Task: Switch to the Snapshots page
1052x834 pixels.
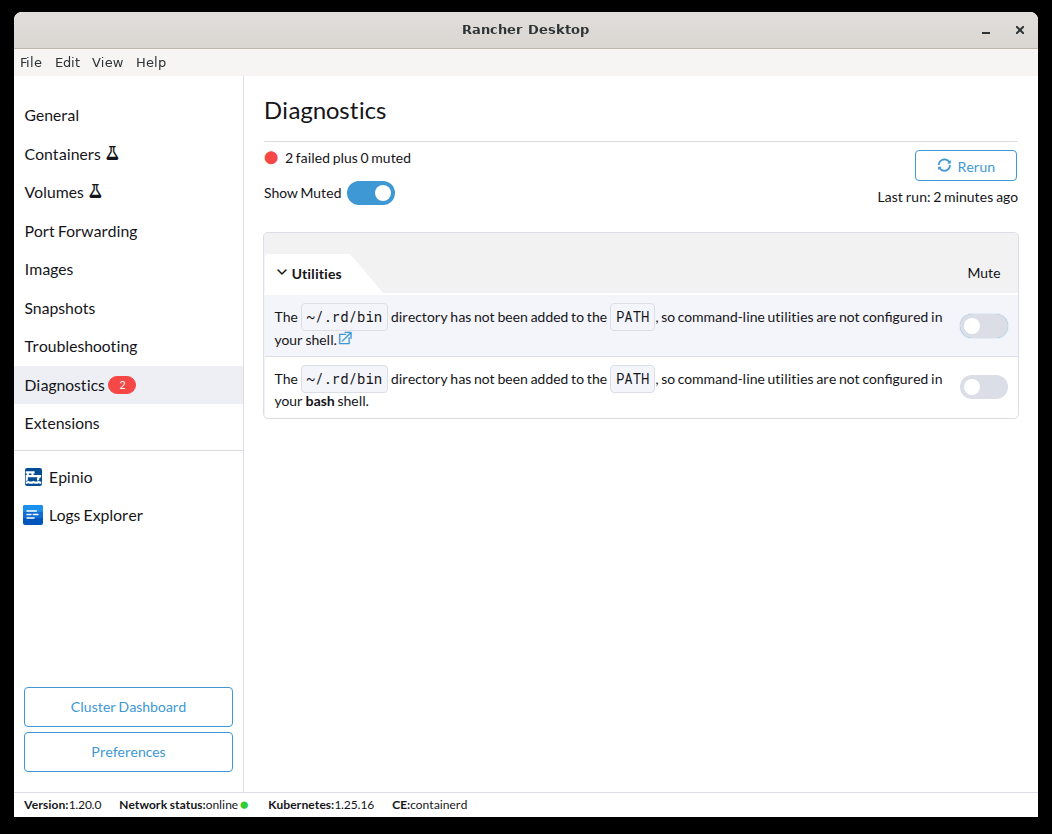Action: point(60,308)
